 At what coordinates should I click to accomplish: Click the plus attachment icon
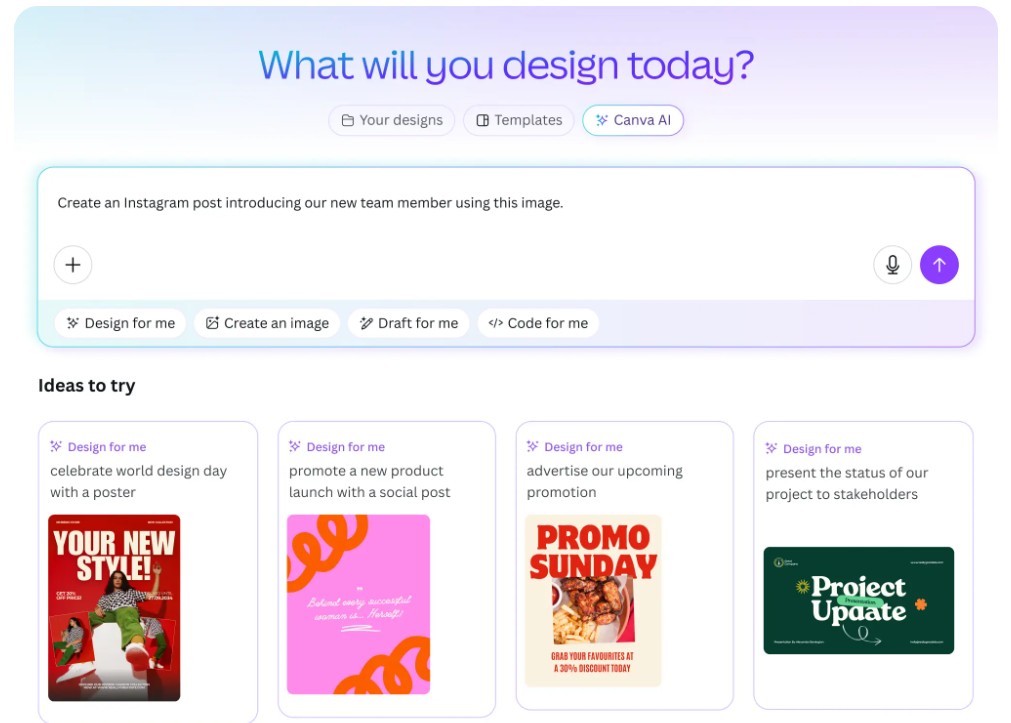coord(73,265)
